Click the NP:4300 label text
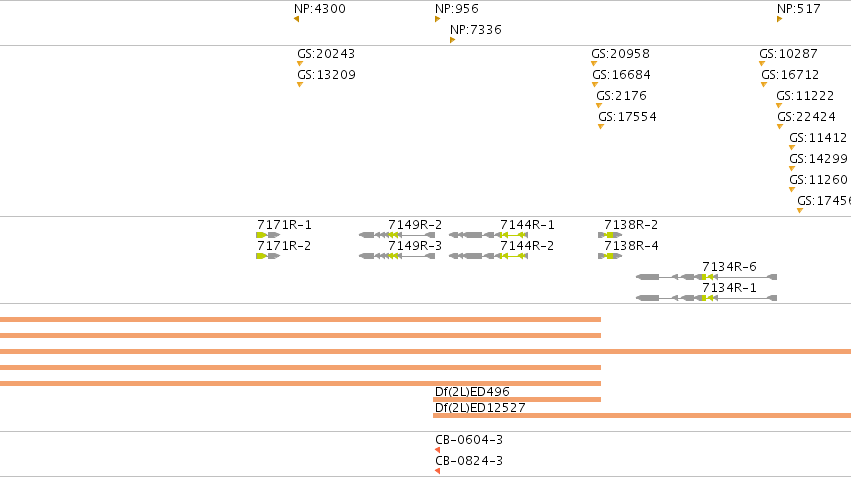The width and height of the screenshot is (851, 477). 320,9
